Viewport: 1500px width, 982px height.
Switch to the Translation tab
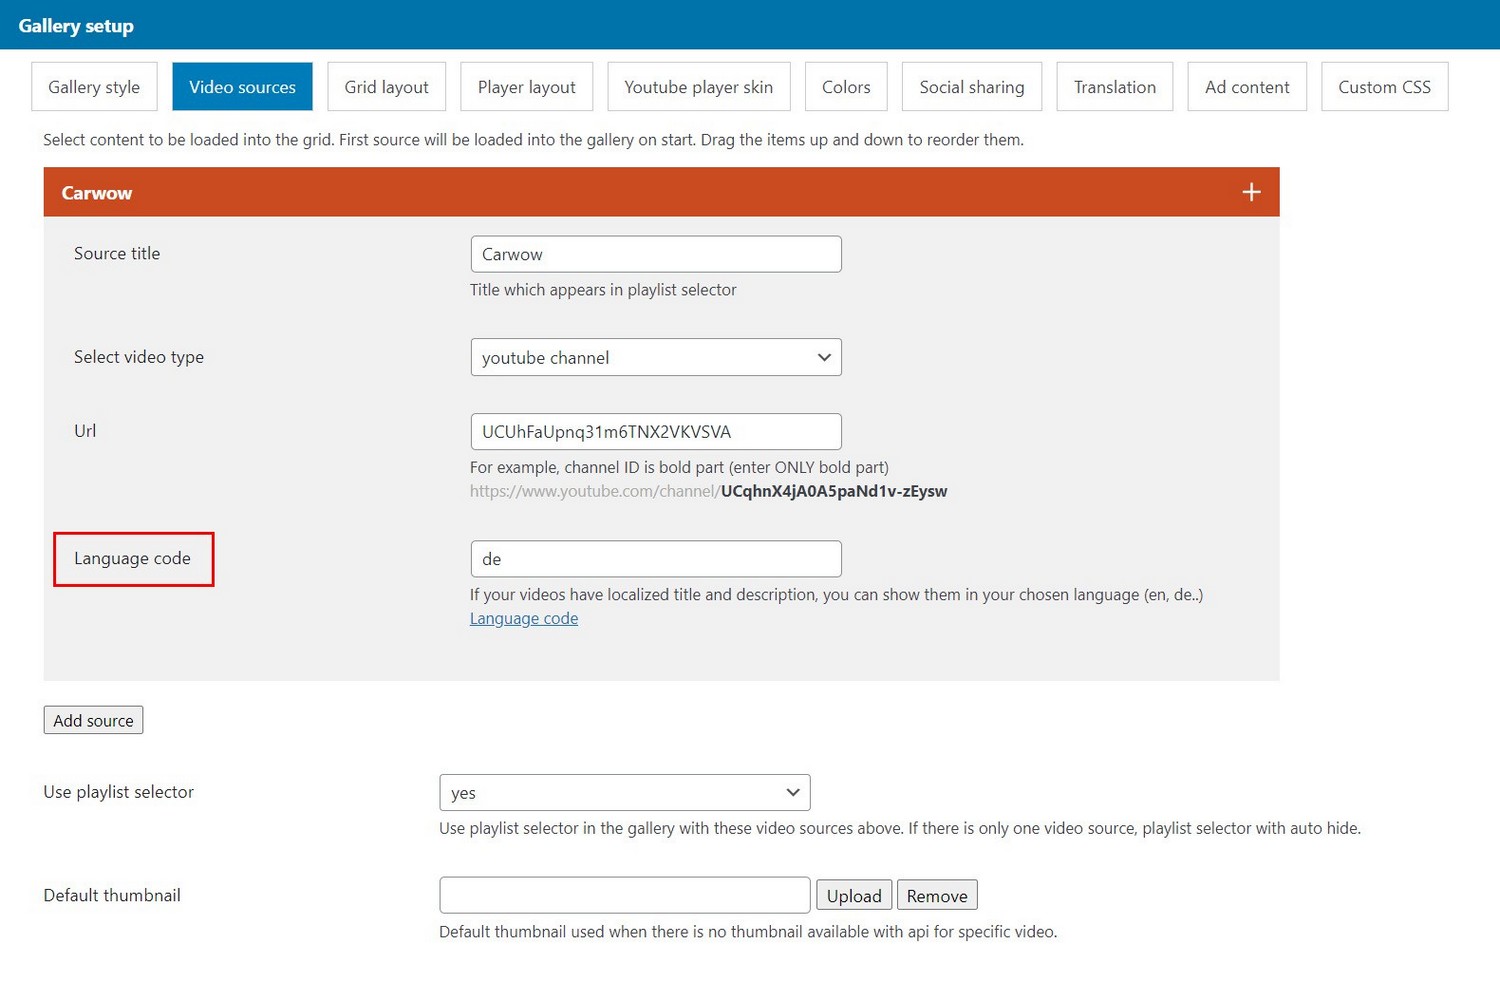pyautogui.click(x=1114, y=87)
